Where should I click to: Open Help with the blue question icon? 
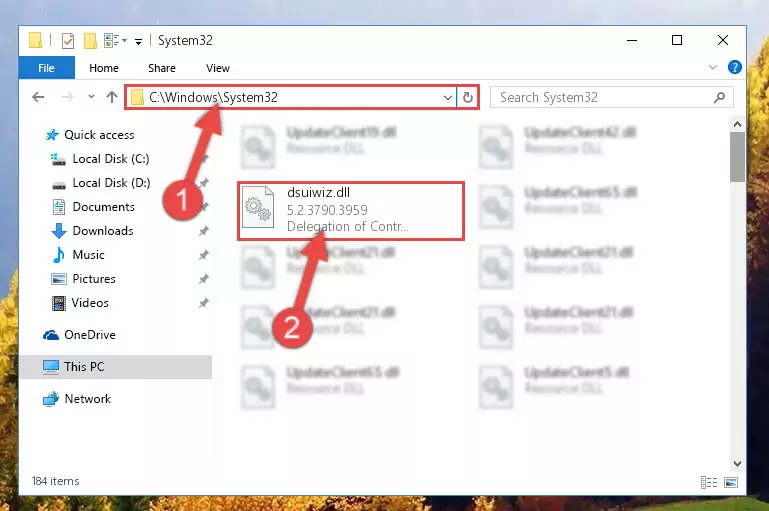coord(735,67)
